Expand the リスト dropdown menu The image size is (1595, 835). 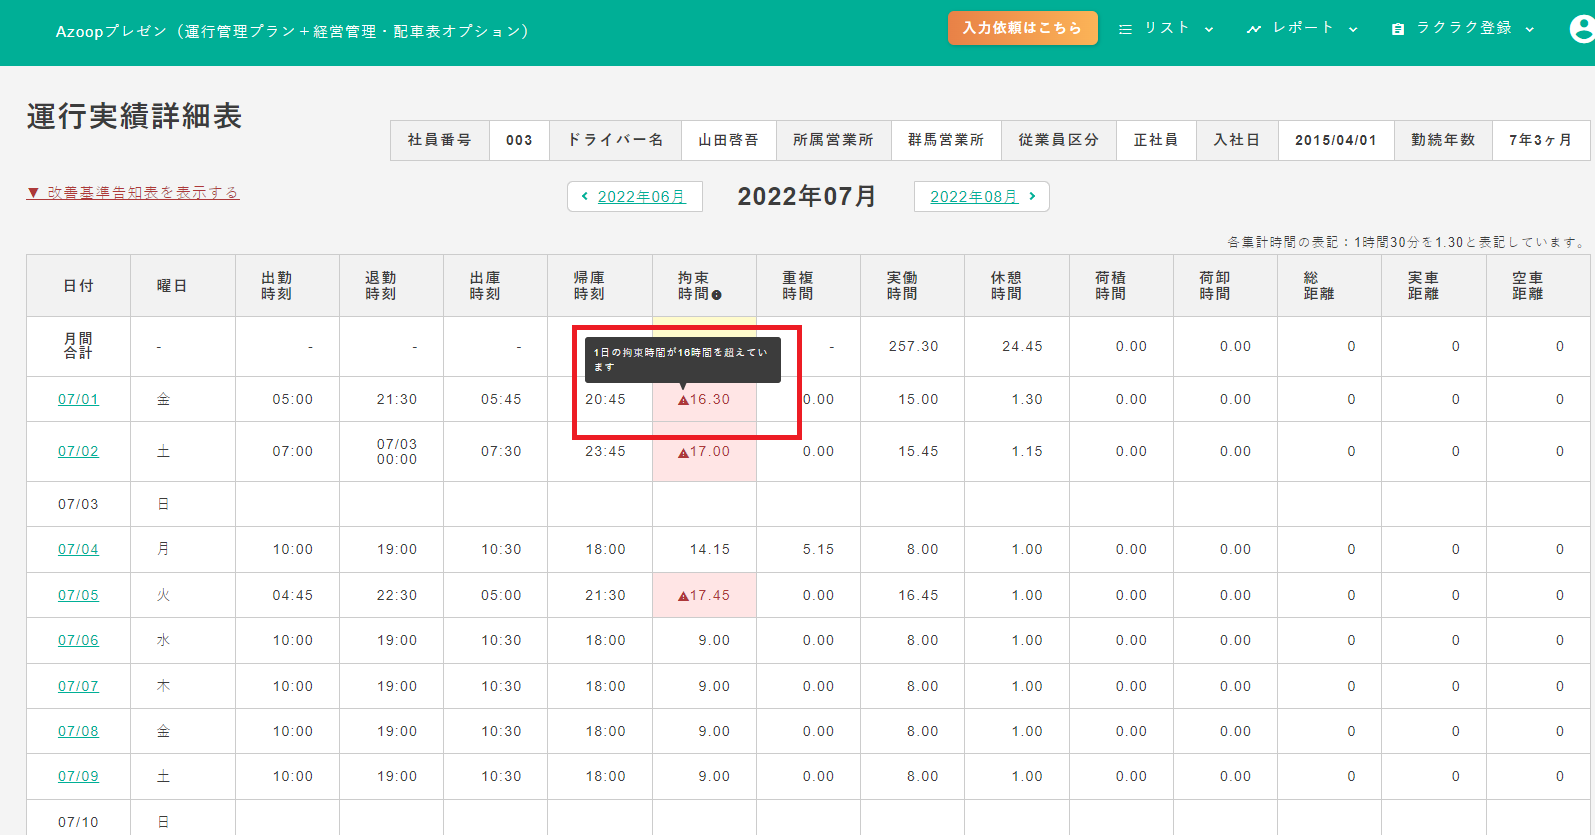click(x=1166, y=28)
